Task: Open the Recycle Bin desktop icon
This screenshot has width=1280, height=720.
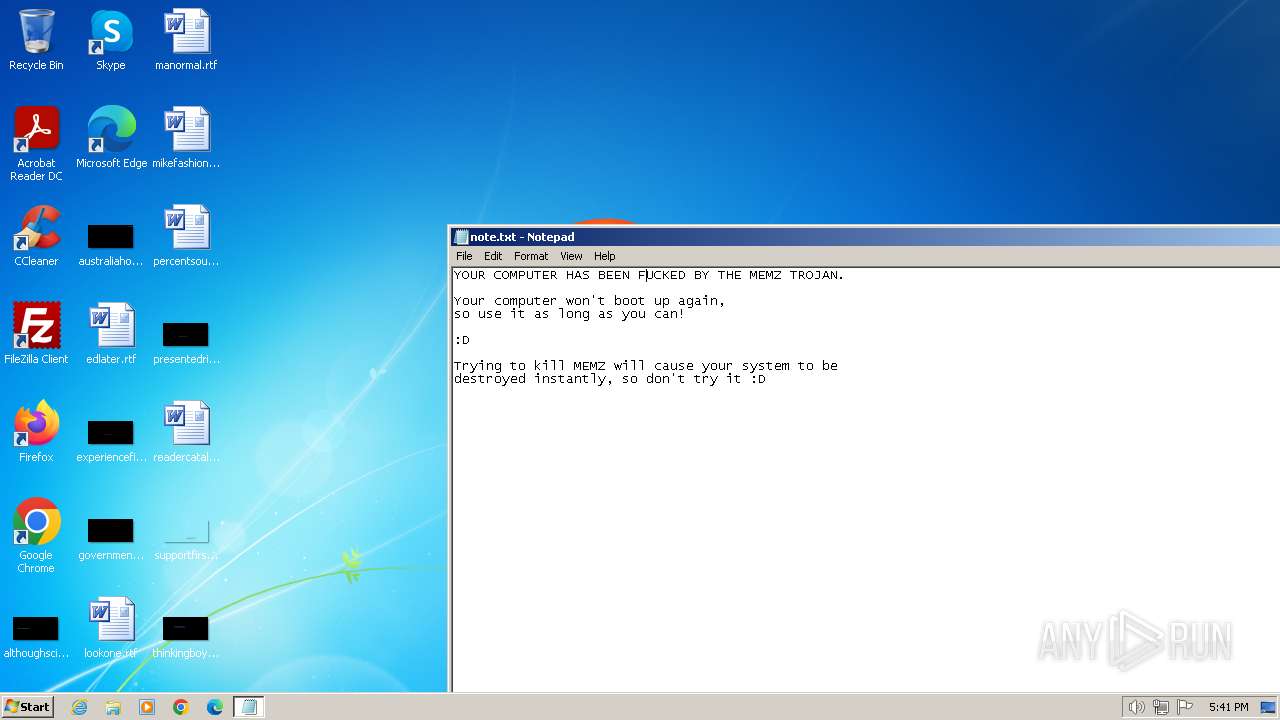Action: (x=36, y=40)
